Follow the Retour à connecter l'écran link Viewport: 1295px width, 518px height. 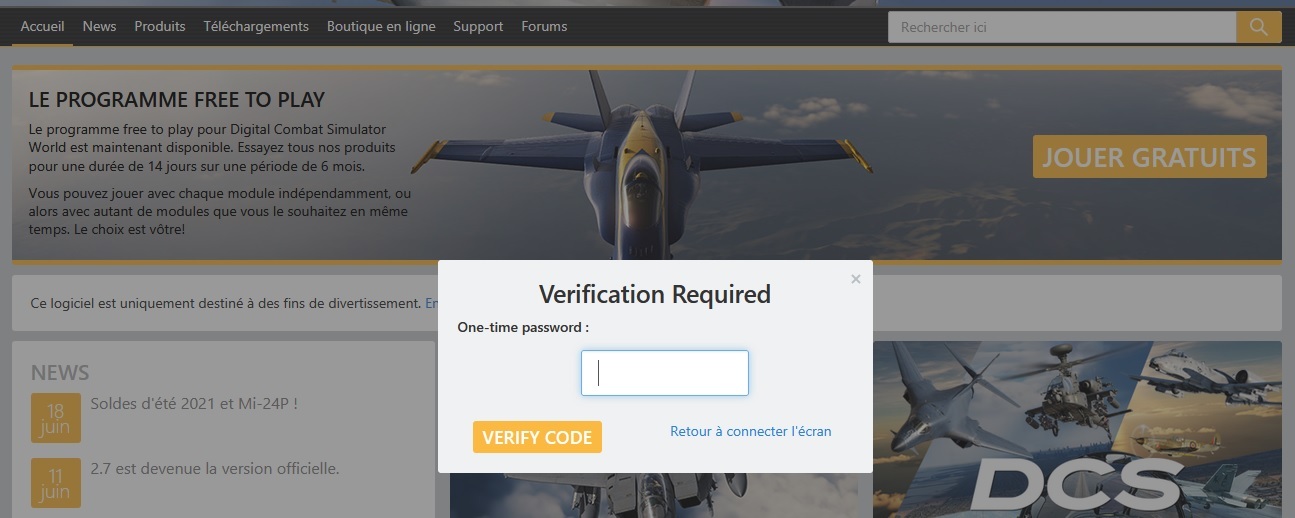click(x=751, y=431)
